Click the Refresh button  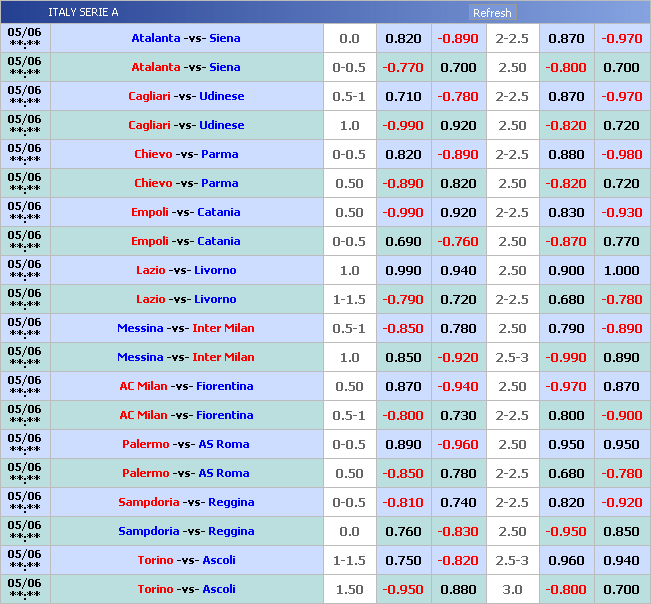click(492, 13)
